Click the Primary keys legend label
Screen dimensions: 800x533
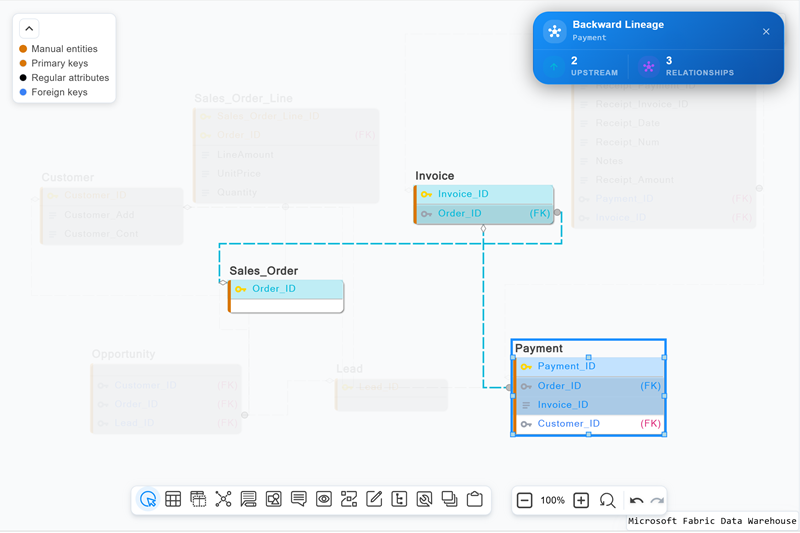(x=60, y=63)
